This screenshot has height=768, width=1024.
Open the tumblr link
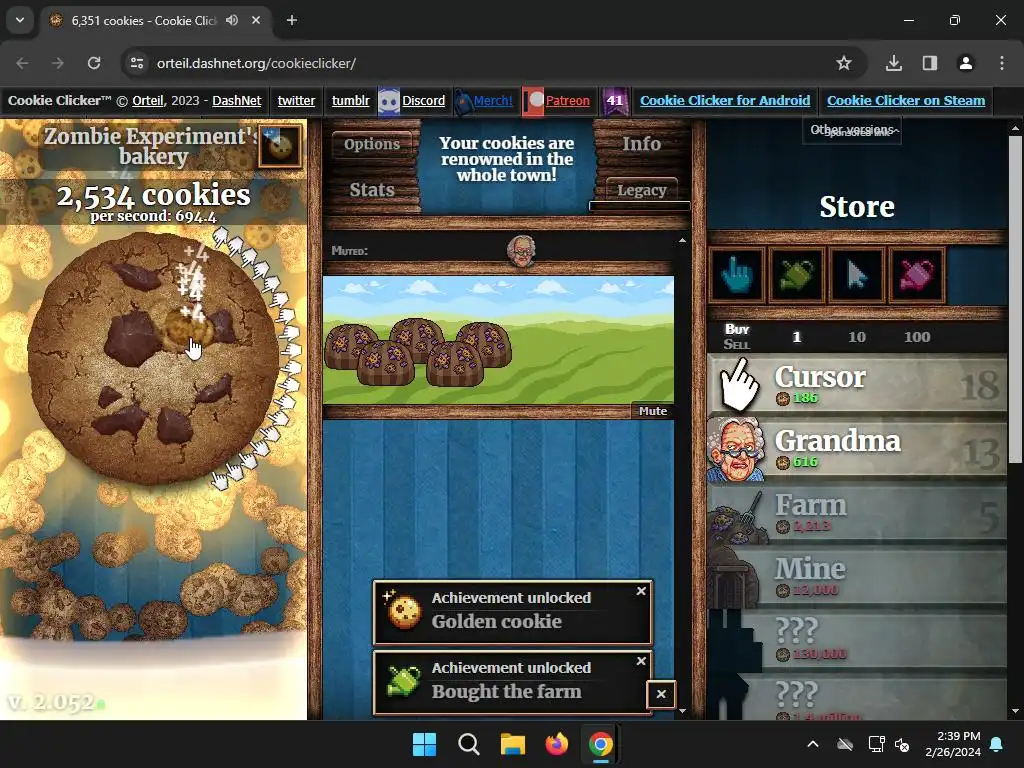(x=351, y=101)
